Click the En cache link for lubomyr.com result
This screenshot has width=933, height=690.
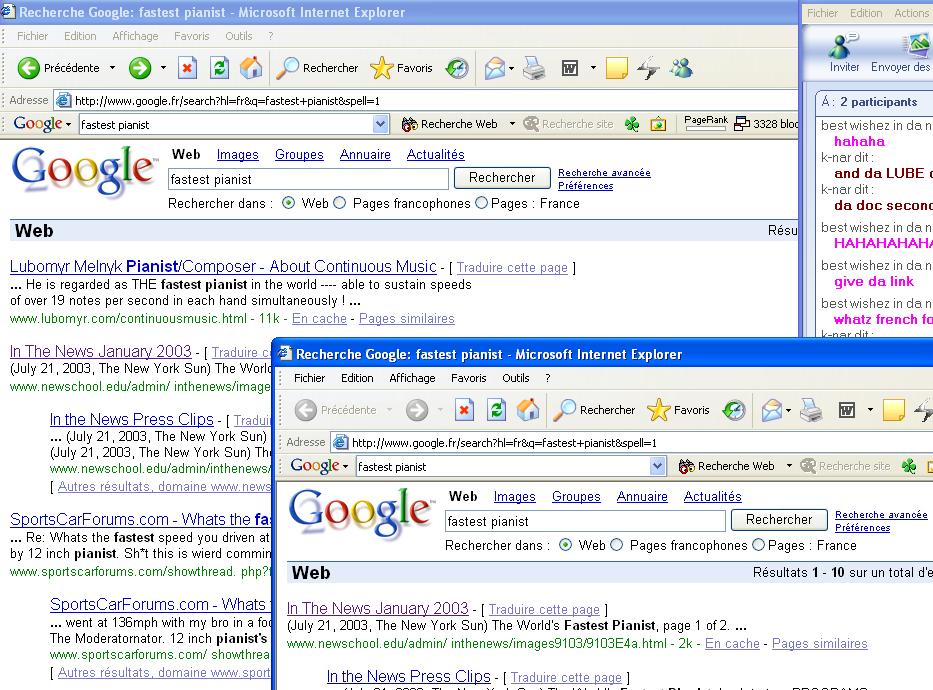point(319,319)
